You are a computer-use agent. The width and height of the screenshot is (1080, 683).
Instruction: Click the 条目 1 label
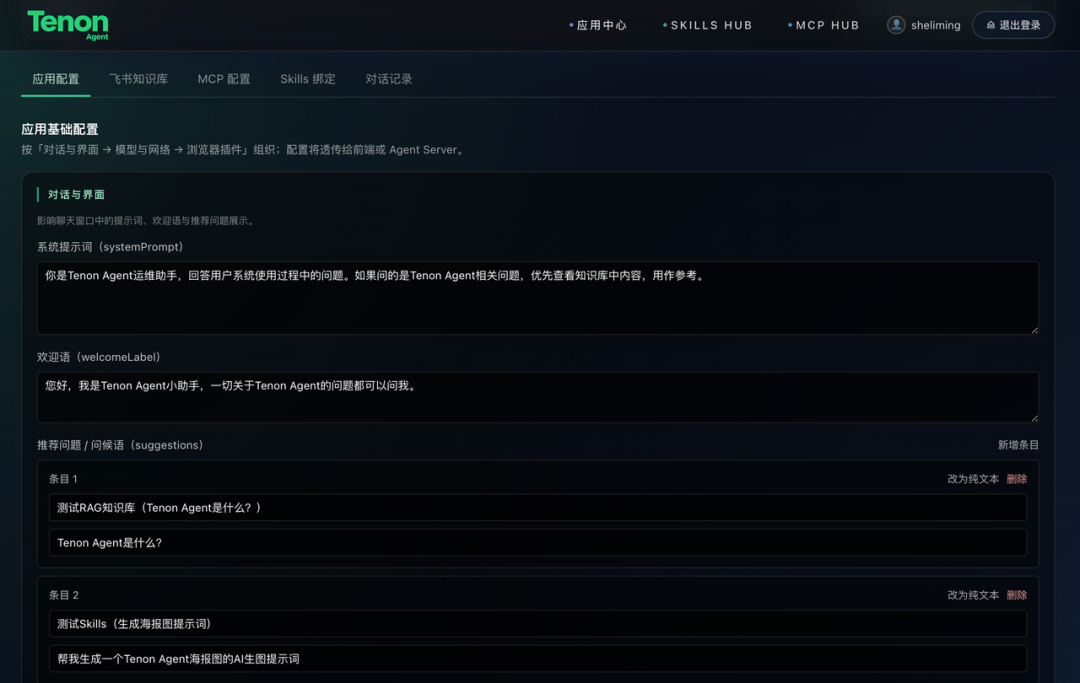(63, 479)
